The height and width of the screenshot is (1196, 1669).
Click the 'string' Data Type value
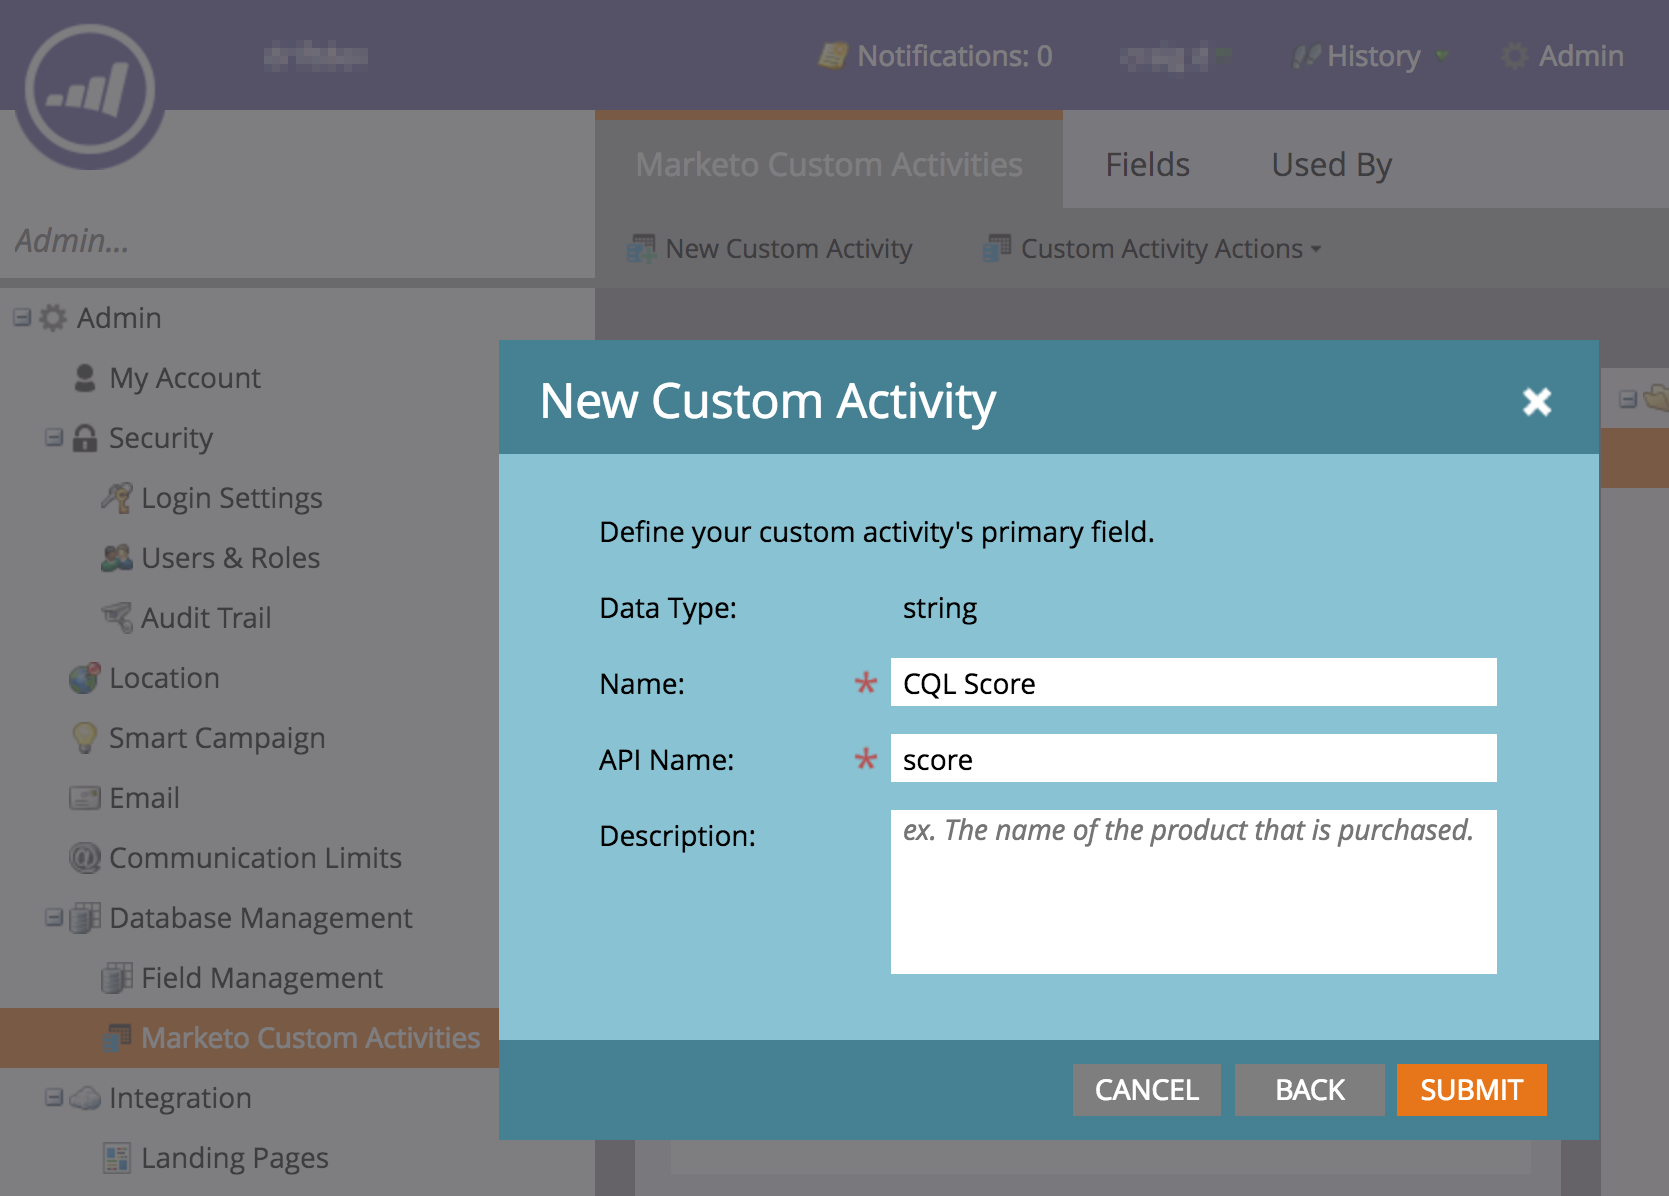tap(940, 608)
